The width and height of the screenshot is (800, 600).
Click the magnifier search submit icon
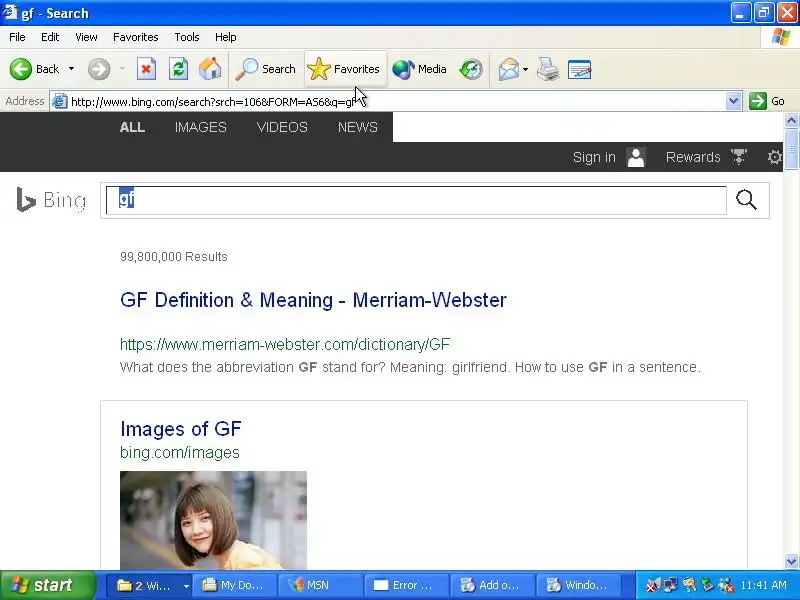click(746, 199)
